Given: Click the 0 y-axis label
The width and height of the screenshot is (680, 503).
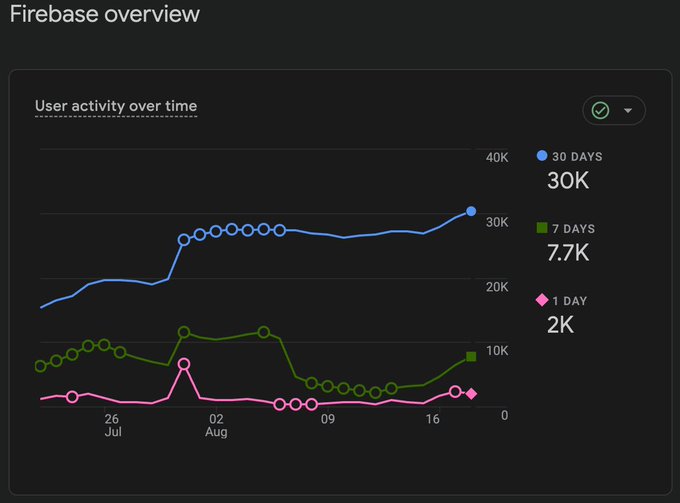Looking at the screenshot, I should tap(504, 415).
